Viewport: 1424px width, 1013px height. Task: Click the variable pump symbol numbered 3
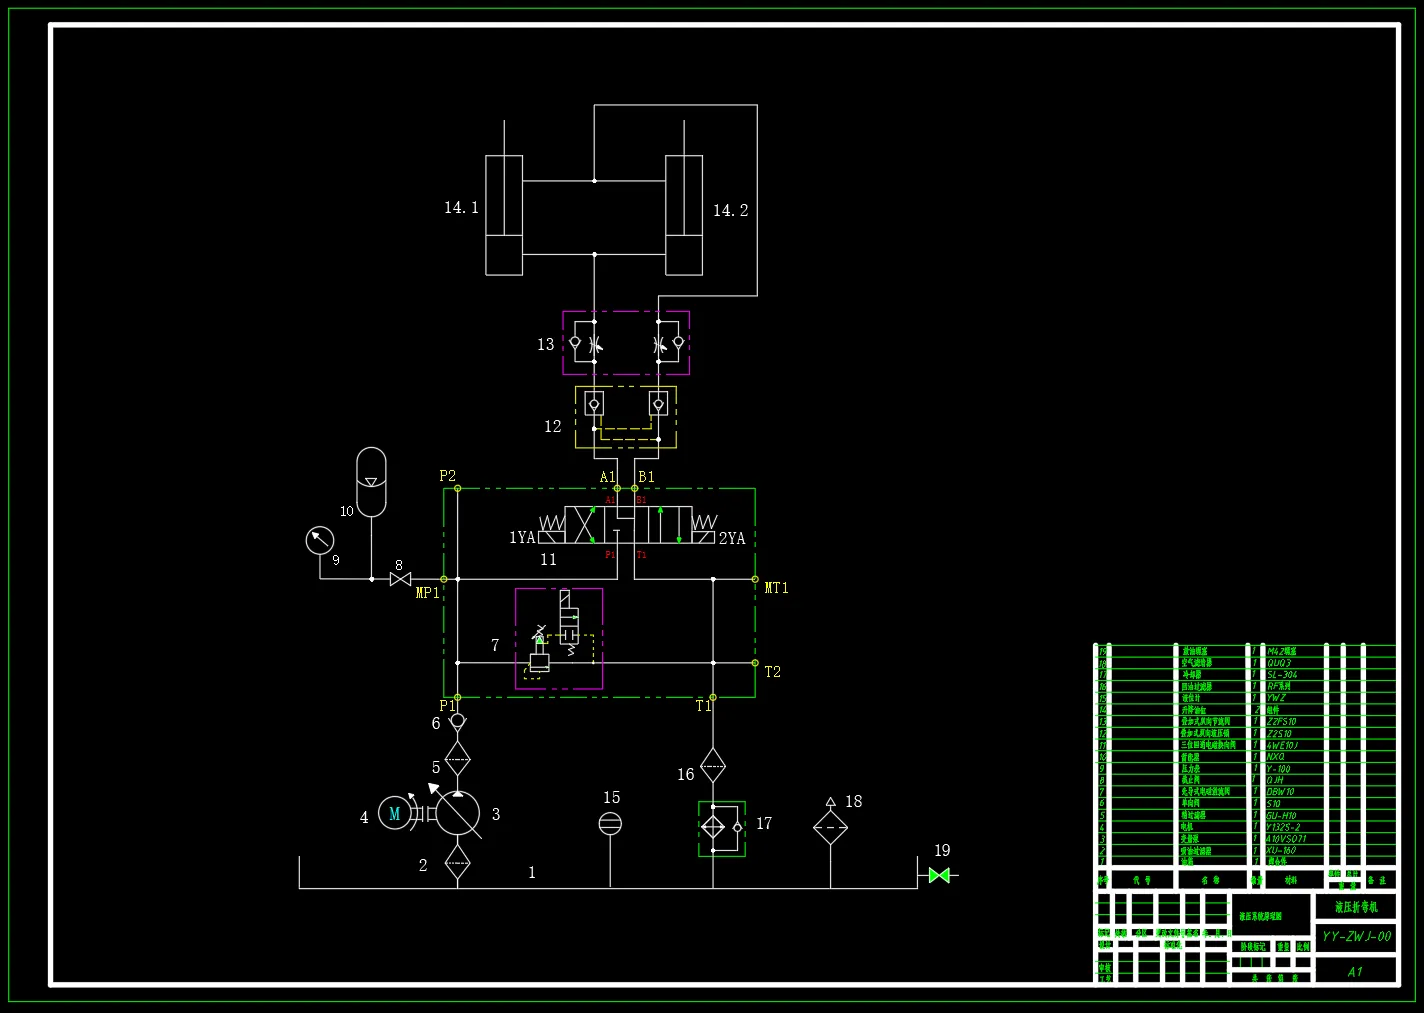(457, 814)
